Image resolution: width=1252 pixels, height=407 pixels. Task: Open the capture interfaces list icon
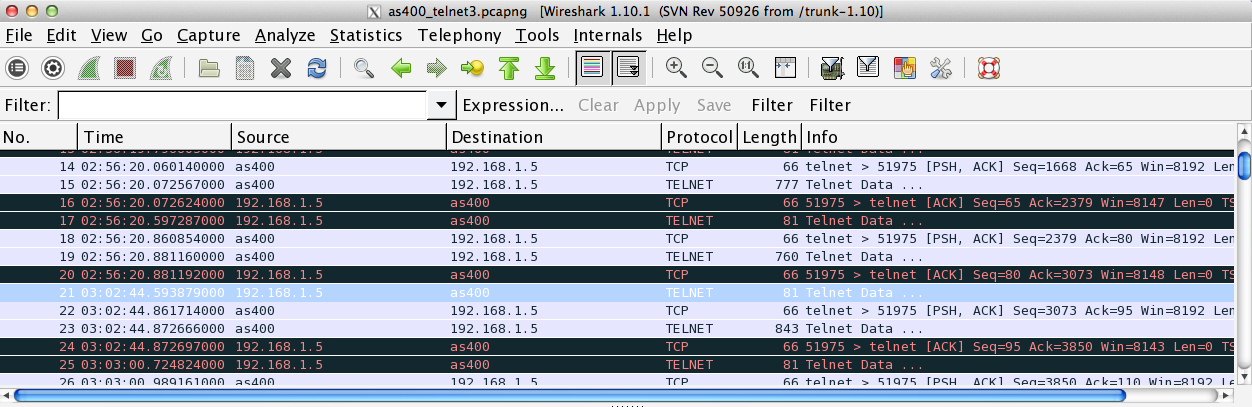(17, 68)
